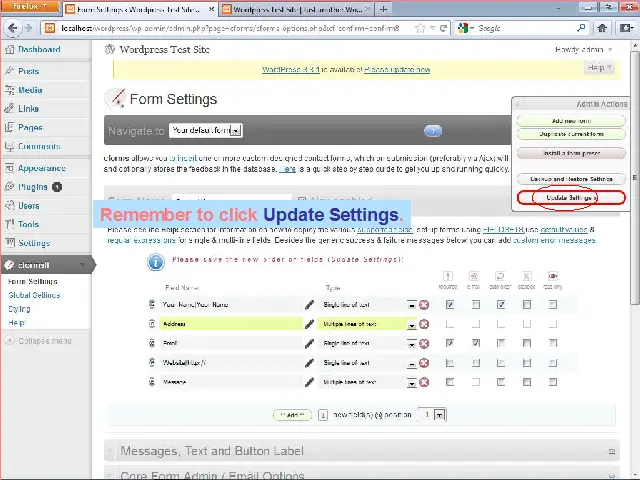Click the number of new fields input

tap(322, 415)
